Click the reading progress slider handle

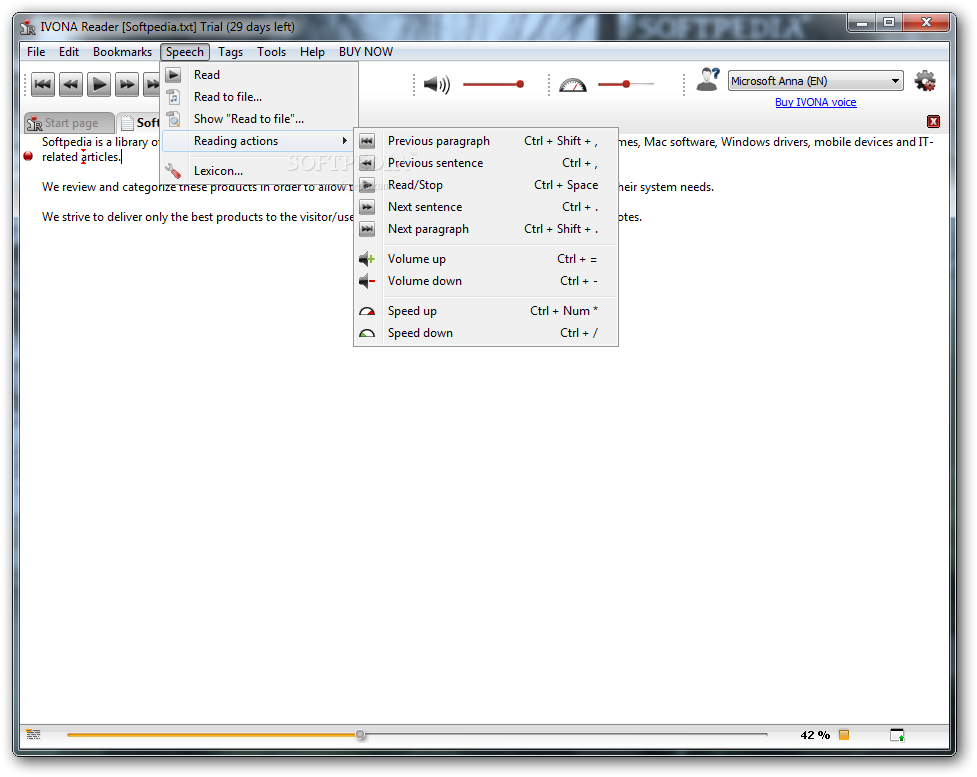click(x=360, y=735)
